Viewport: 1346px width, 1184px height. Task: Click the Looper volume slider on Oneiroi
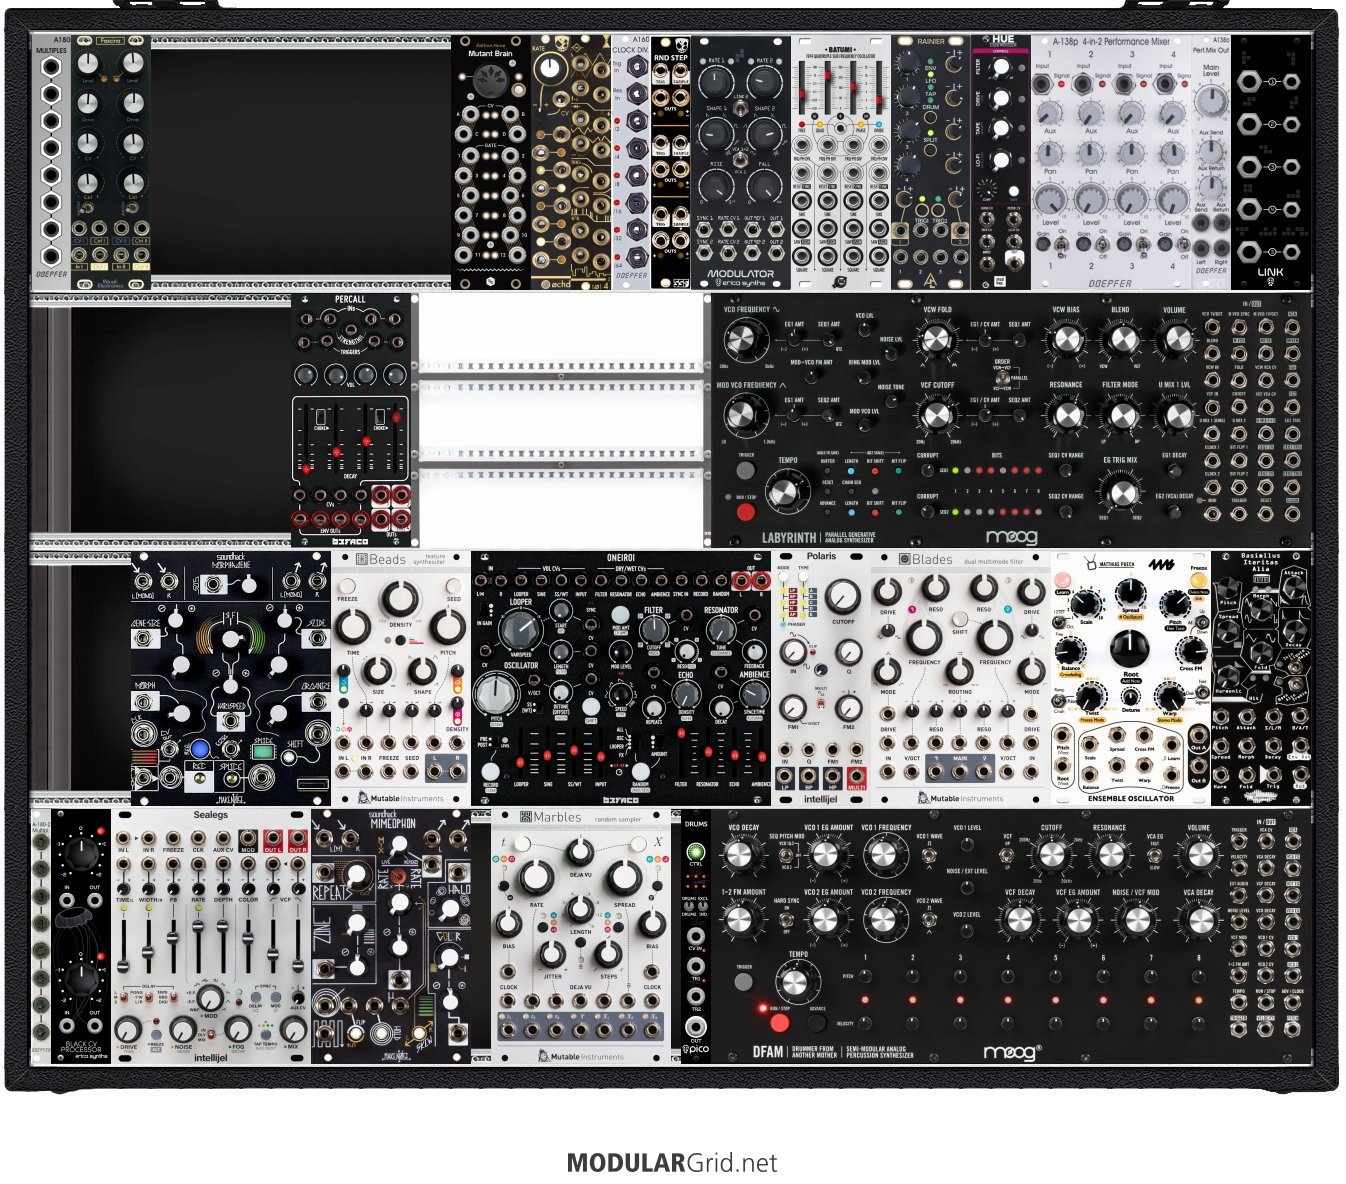pos(521,752)
